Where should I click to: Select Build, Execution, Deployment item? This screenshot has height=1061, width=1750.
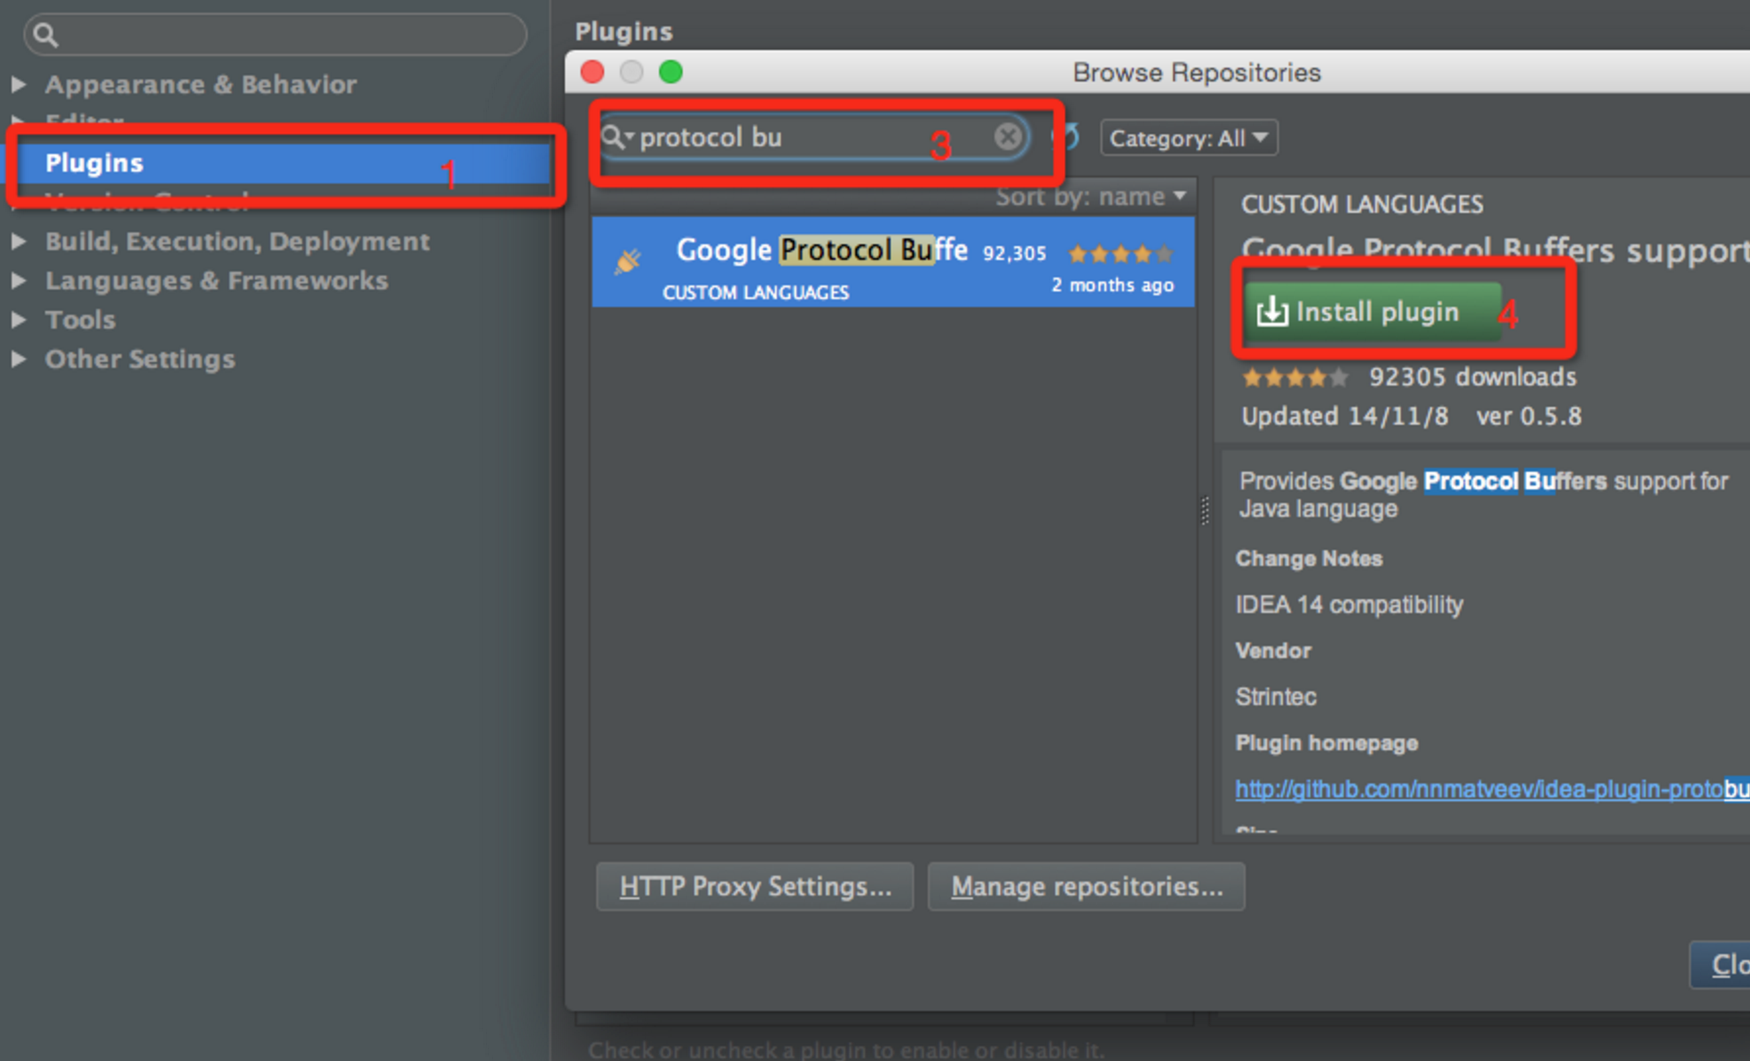(x=237, y=241)
